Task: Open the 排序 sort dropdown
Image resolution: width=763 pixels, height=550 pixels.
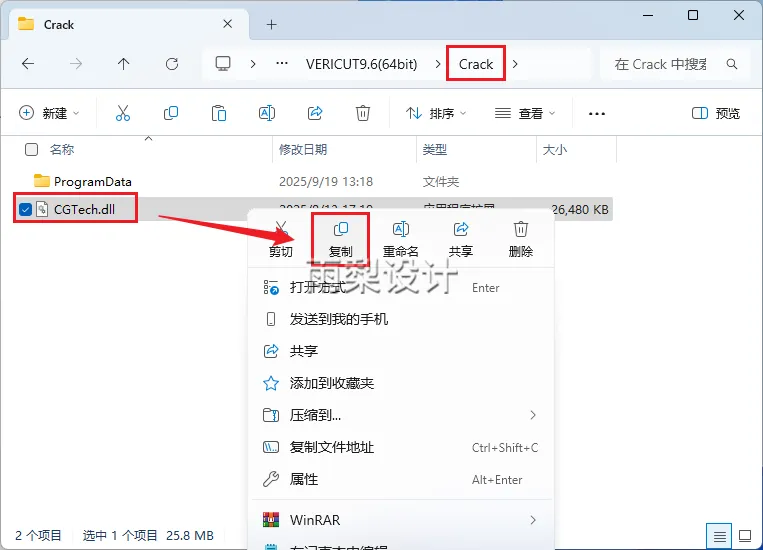Action: click(x=436, y=113)
